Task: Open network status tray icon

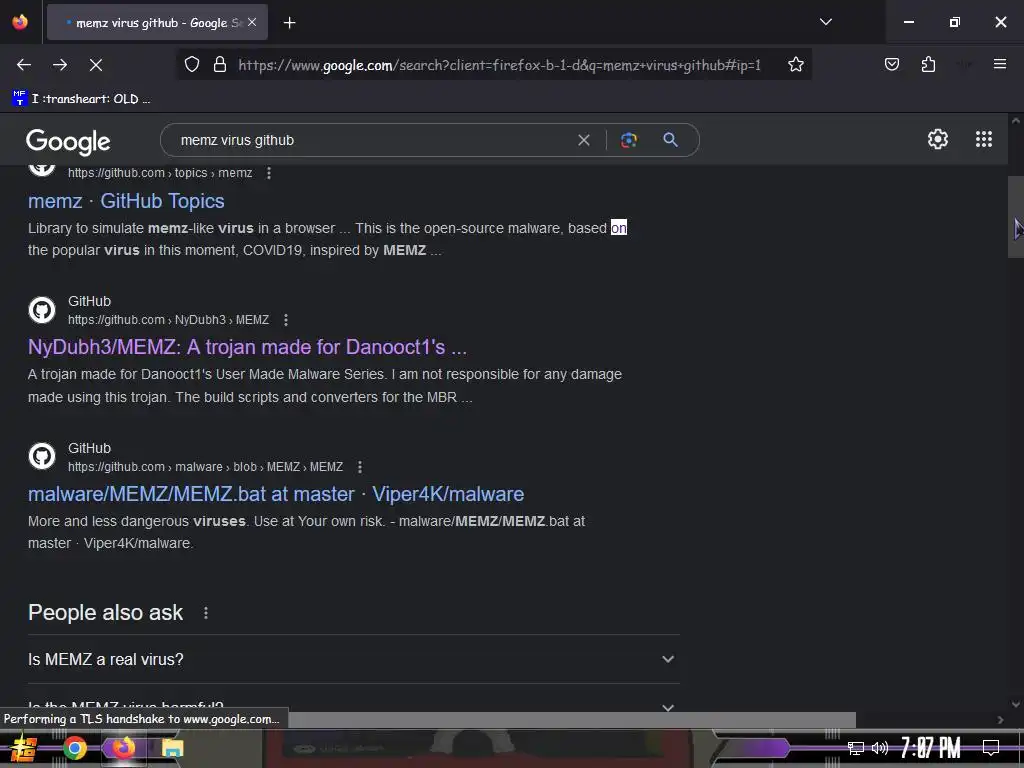Action: pos(856,748)
